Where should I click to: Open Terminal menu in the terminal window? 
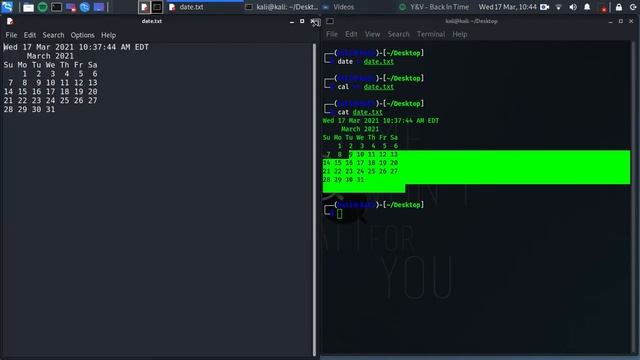coord(431,34)
